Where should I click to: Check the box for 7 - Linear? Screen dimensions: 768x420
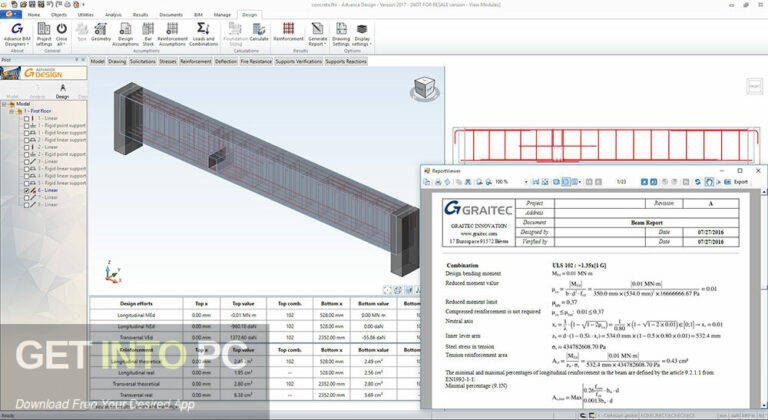(x=27, y=198)
